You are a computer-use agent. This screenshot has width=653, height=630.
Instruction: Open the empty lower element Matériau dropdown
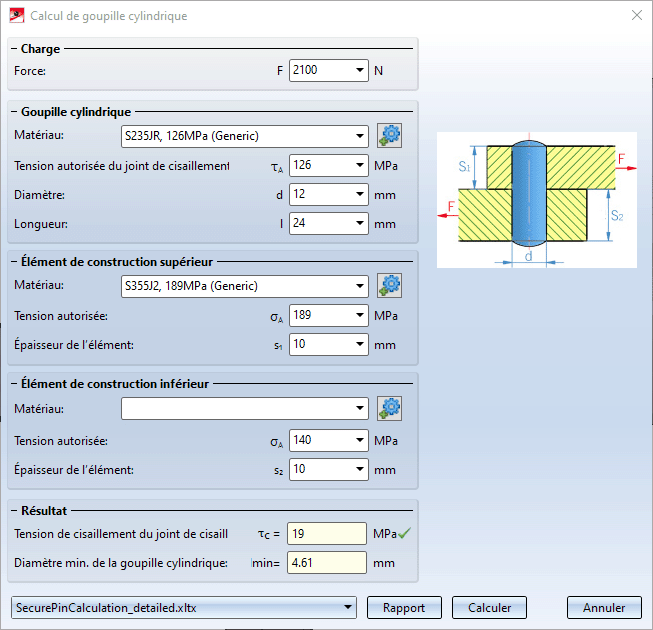(360, 408)
